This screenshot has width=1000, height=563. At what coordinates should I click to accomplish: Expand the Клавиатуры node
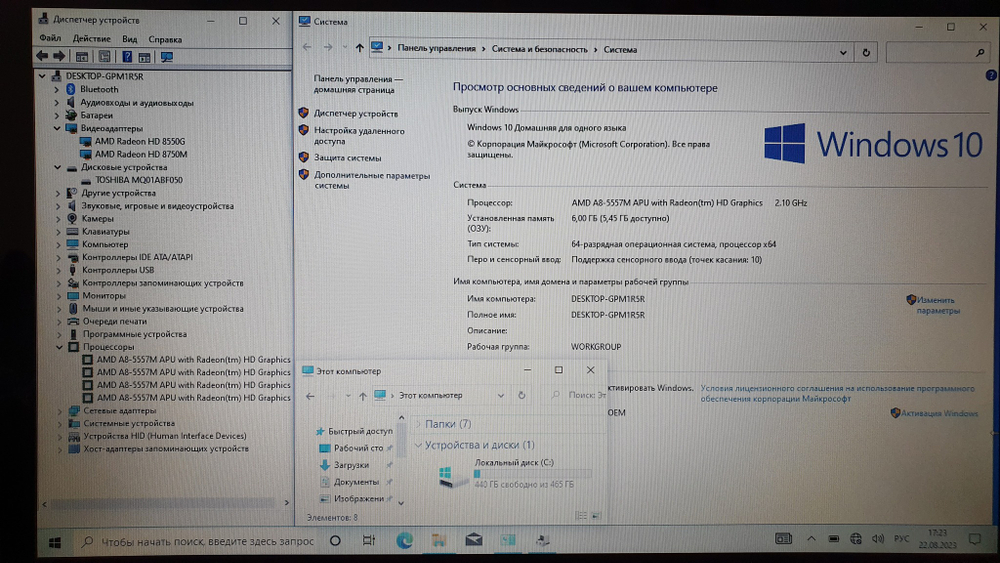(x=58, y=231)
